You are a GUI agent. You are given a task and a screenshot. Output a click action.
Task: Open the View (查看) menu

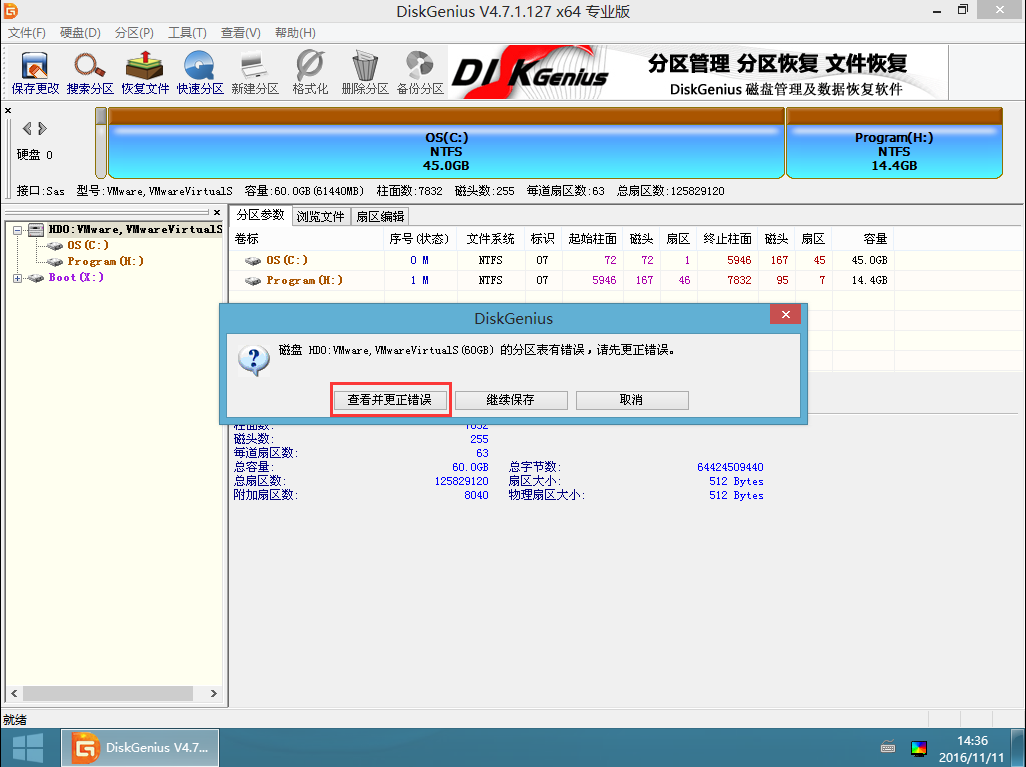(241, 33)
